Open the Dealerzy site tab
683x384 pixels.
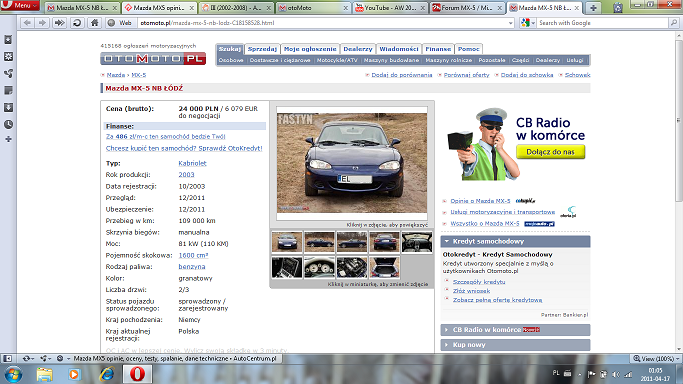[358, 49]
